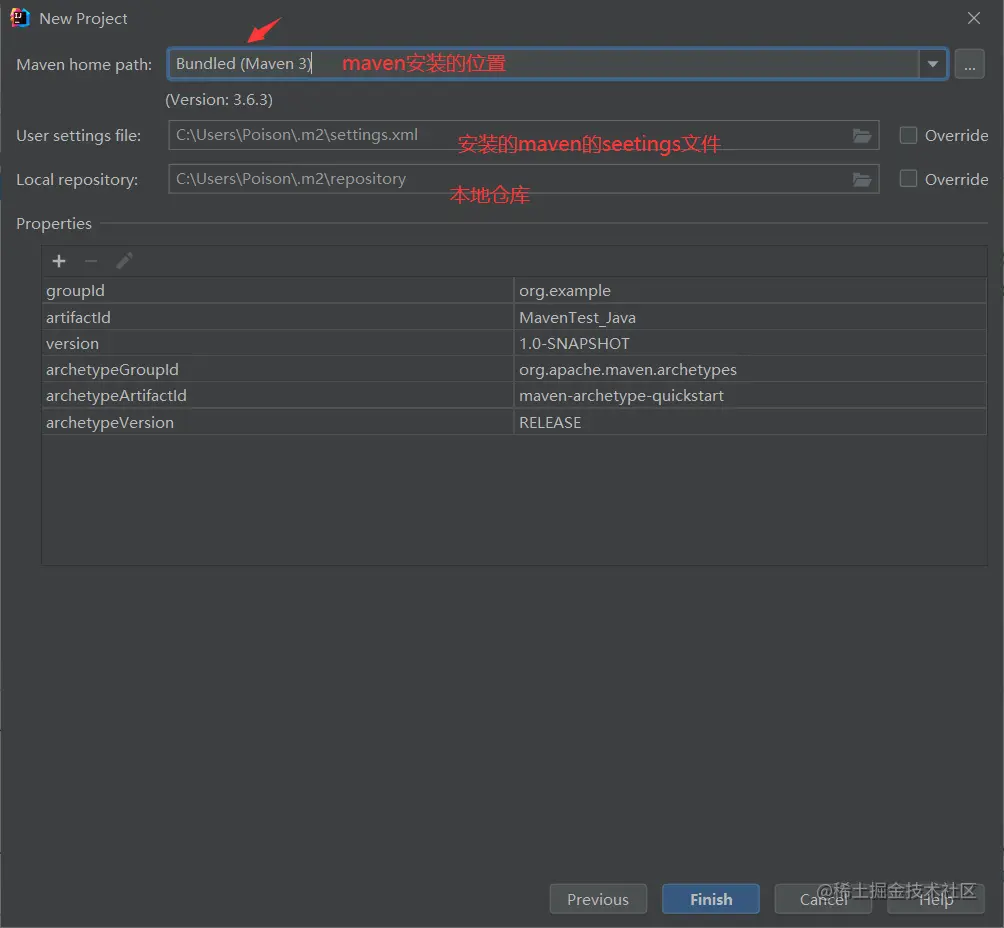
Task: Browse folder icon for Local repository
Action: (x=862, y=180)
